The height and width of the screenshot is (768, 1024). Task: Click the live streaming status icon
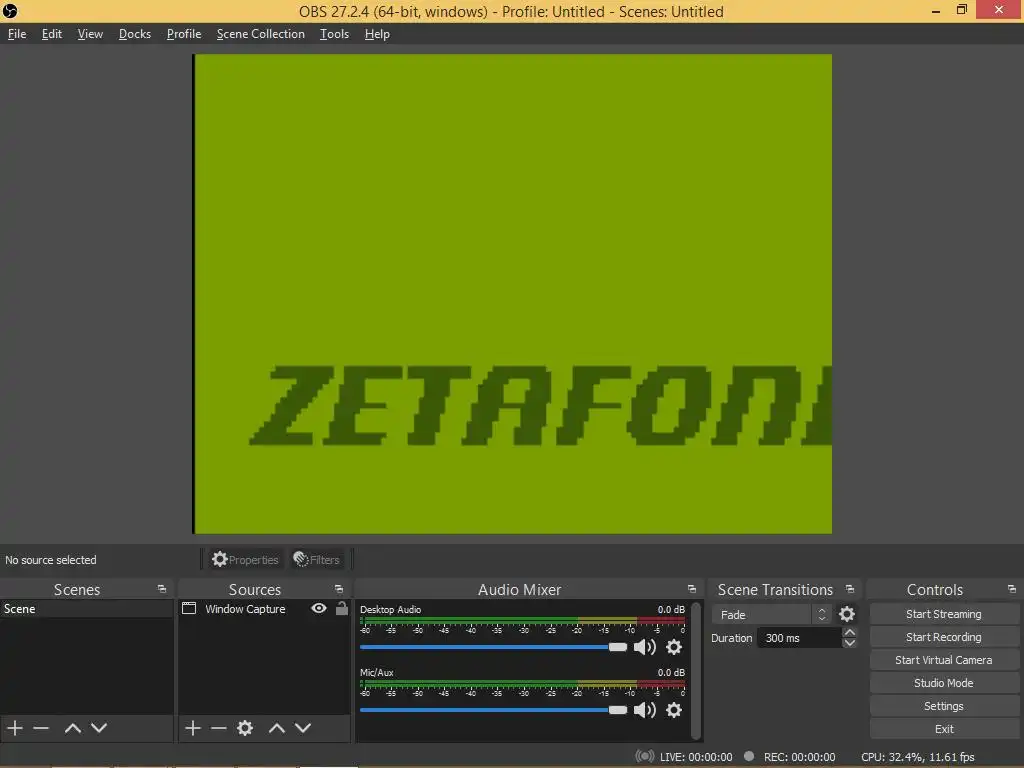(x=645, y=756)
